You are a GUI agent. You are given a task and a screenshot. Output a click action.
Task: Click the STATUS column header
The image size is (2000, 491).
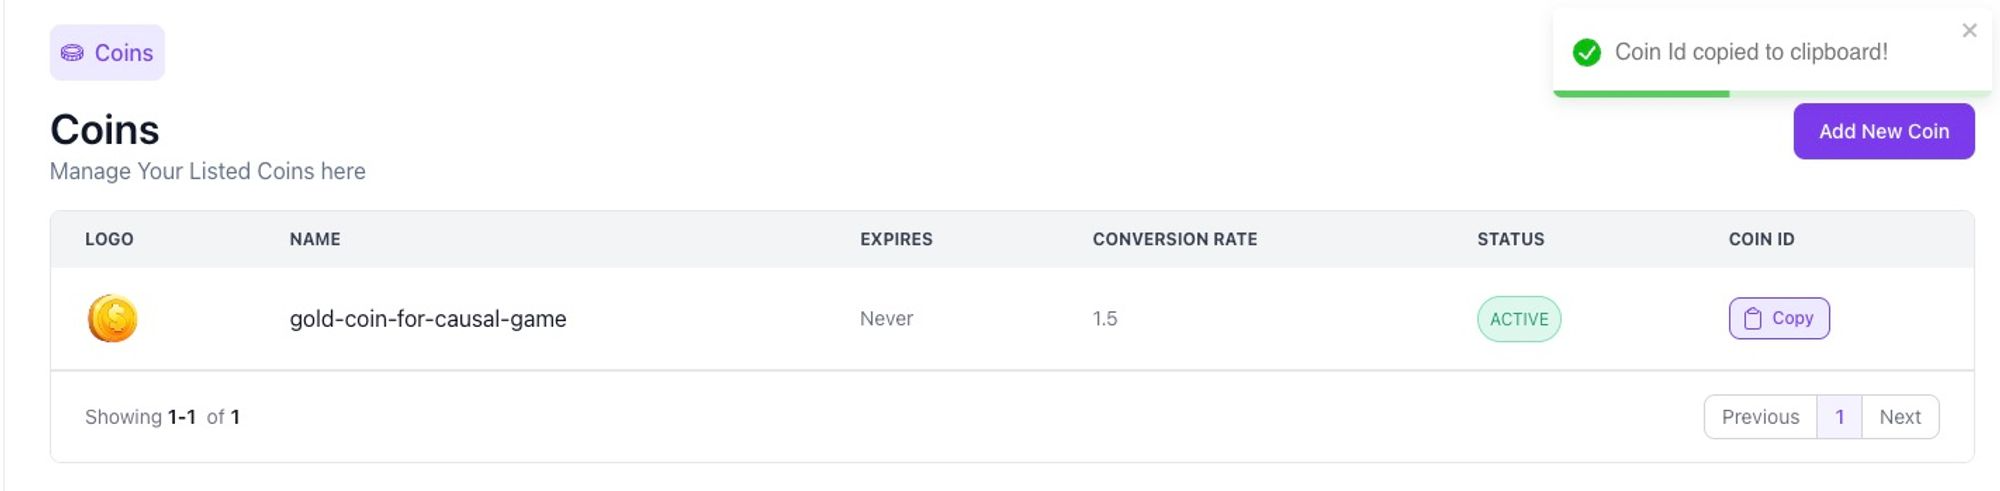point(1510,239)
